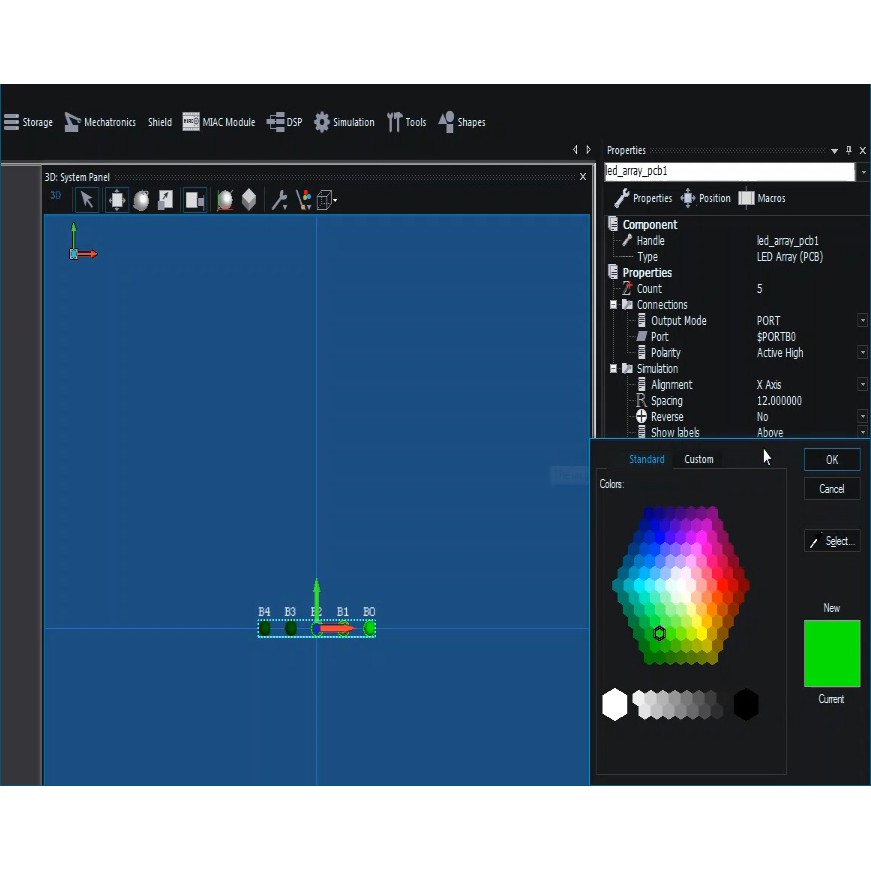Open the Mechatronics component group

coord(99,122)
